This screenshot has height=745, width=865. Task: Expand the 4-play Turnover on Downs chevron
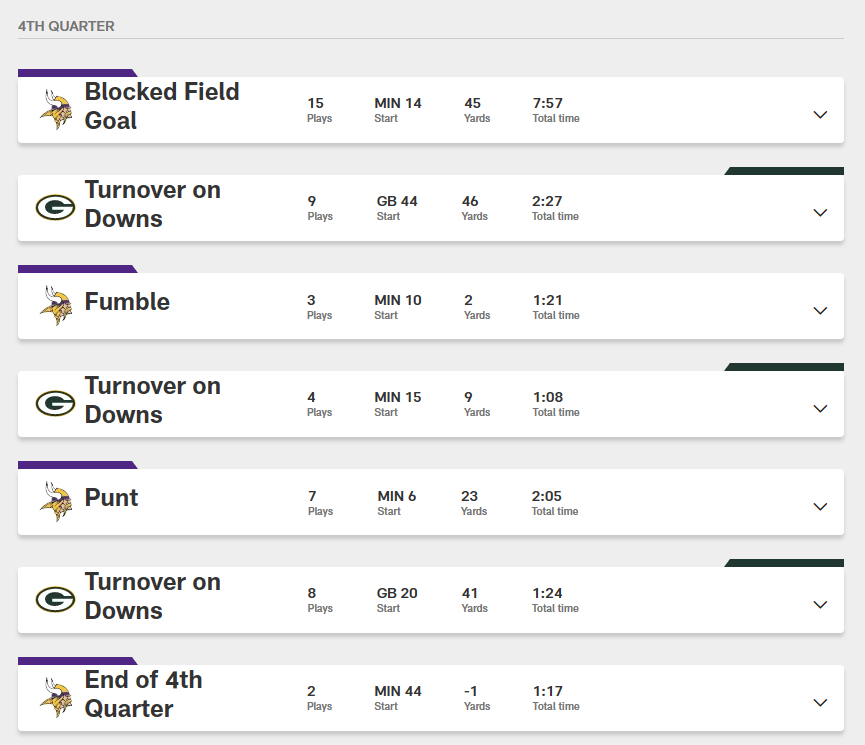tap(820, 409)
